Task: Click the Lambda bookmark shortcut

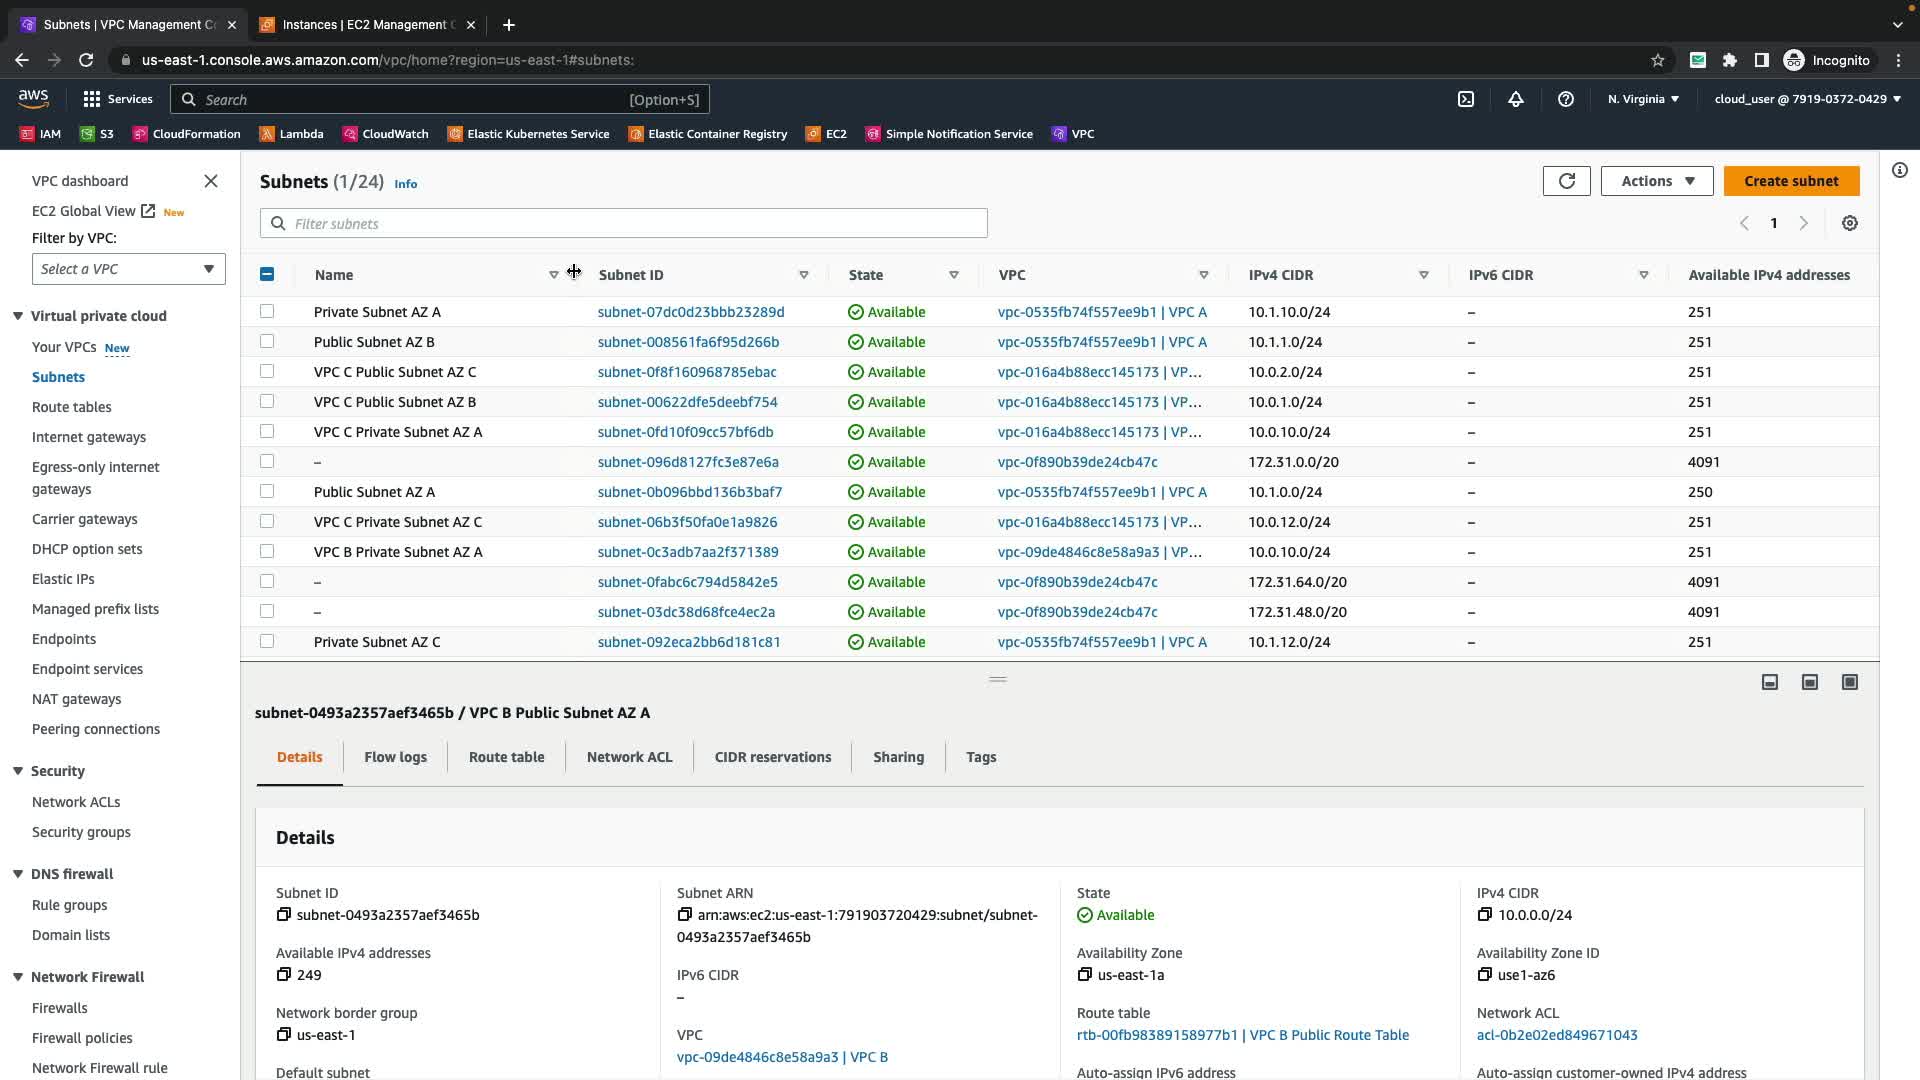Action: point(291,134)
